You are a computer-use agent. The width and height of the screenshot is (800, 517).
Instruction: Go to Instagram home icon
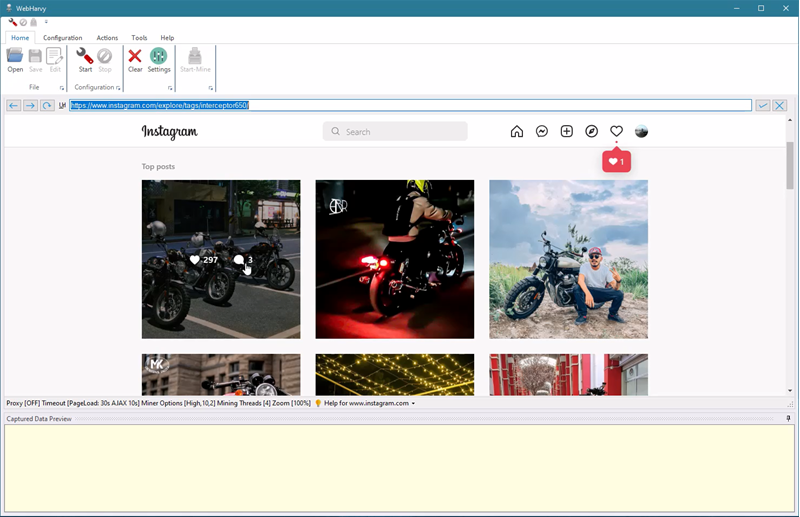point(517,132)
